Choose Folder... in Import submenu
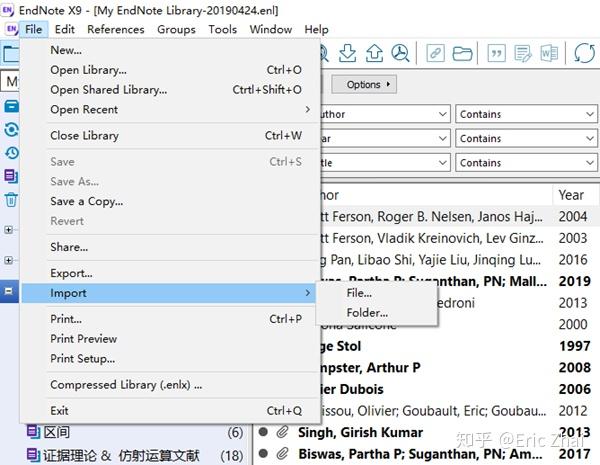 point(377,313)
